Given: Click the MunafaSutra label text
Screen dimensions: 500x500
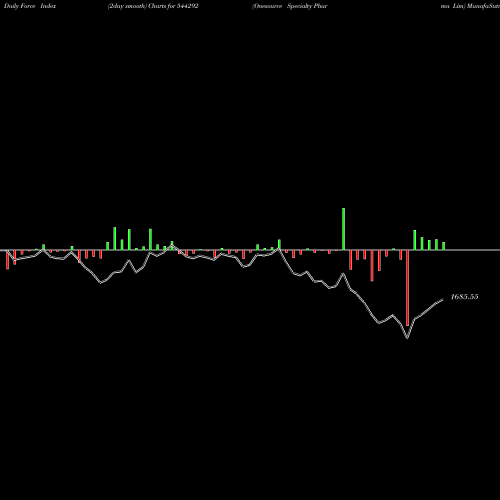Looking at the screenshot, I should click(x=483, y=6).
